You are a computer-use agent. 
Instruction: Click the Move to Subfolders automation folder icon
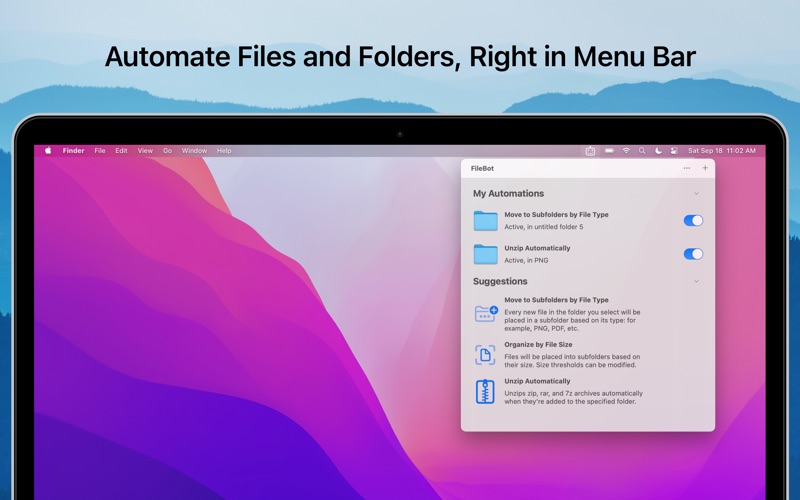[485, 221]
